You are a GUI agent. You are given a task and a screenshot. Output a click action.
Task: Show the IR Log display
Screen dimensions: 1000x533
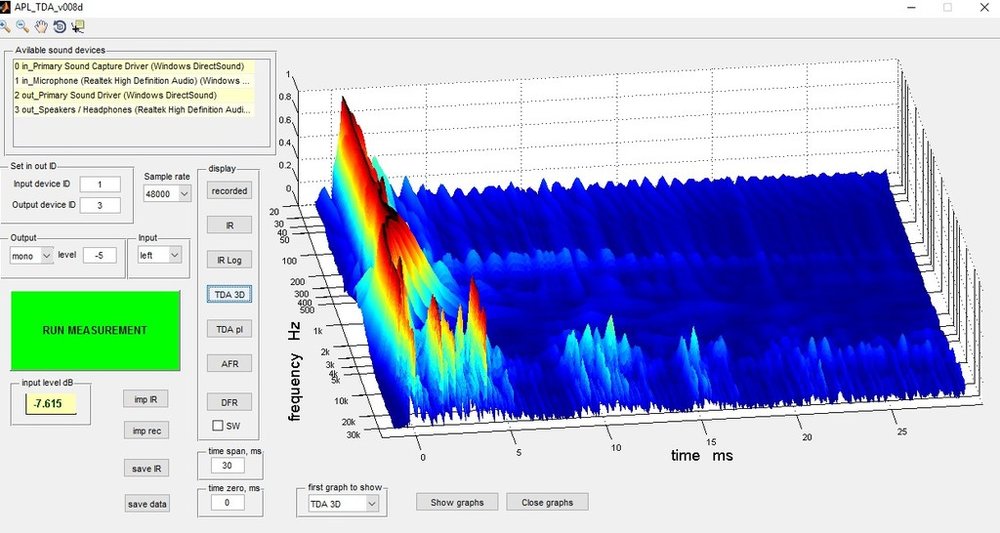(x=230, y=260)
